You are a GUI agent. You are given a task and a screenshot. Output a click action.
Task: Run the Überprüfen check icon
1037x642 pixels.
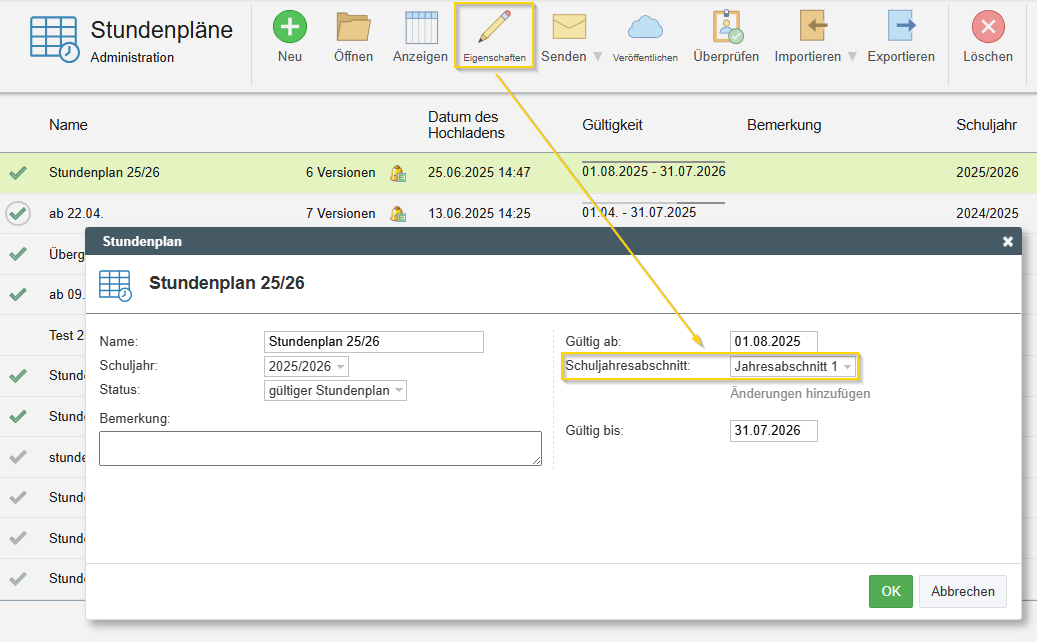coord(727,27)
